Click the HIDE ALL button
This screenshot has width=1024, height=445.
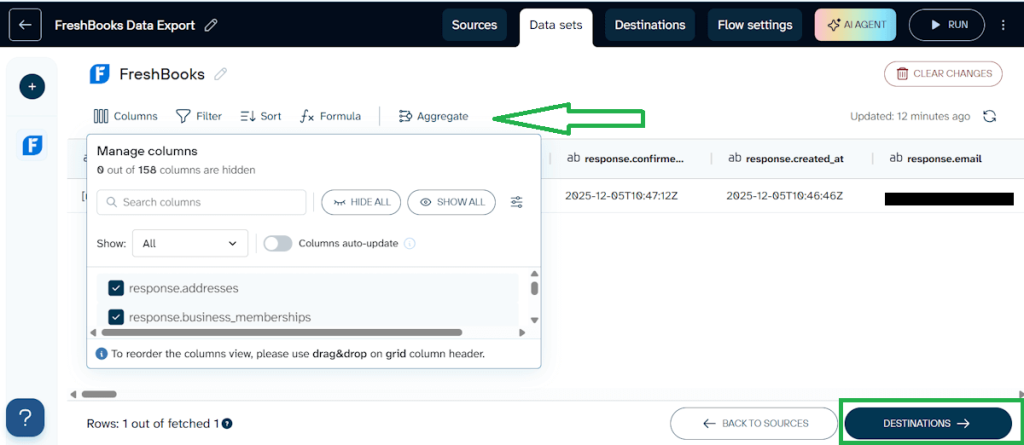[x=361, y=202]
